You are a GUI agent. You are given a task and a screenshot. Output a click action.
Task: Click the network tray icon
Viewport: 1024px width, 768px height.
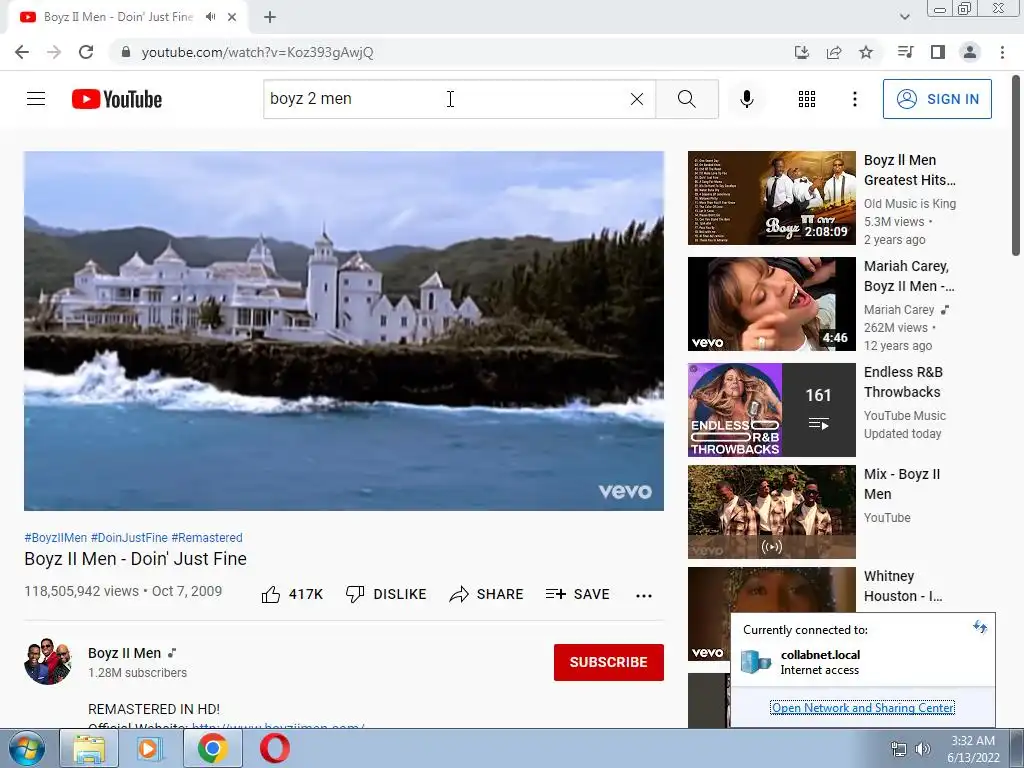pyautogui.click(x=899, y=748)
